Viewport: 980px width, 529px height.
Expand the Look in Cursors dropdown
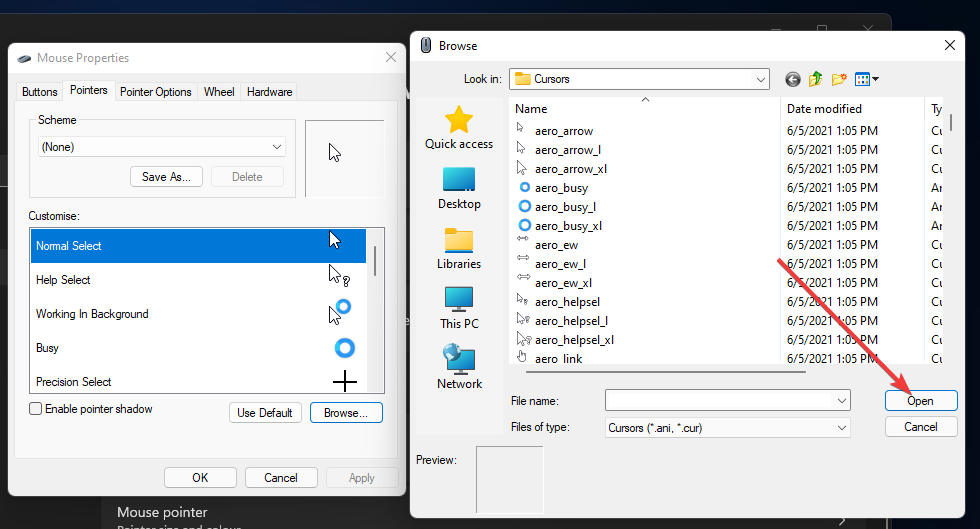tap(761, 79)
